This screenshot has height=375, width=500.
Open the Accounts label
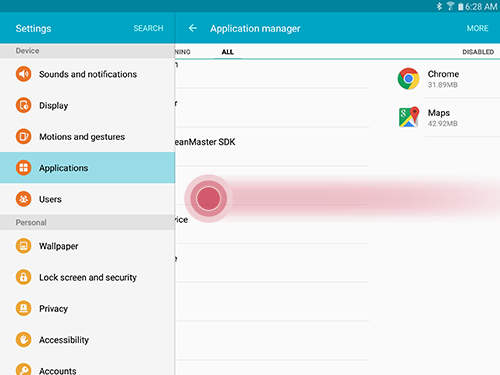point(58,371)
